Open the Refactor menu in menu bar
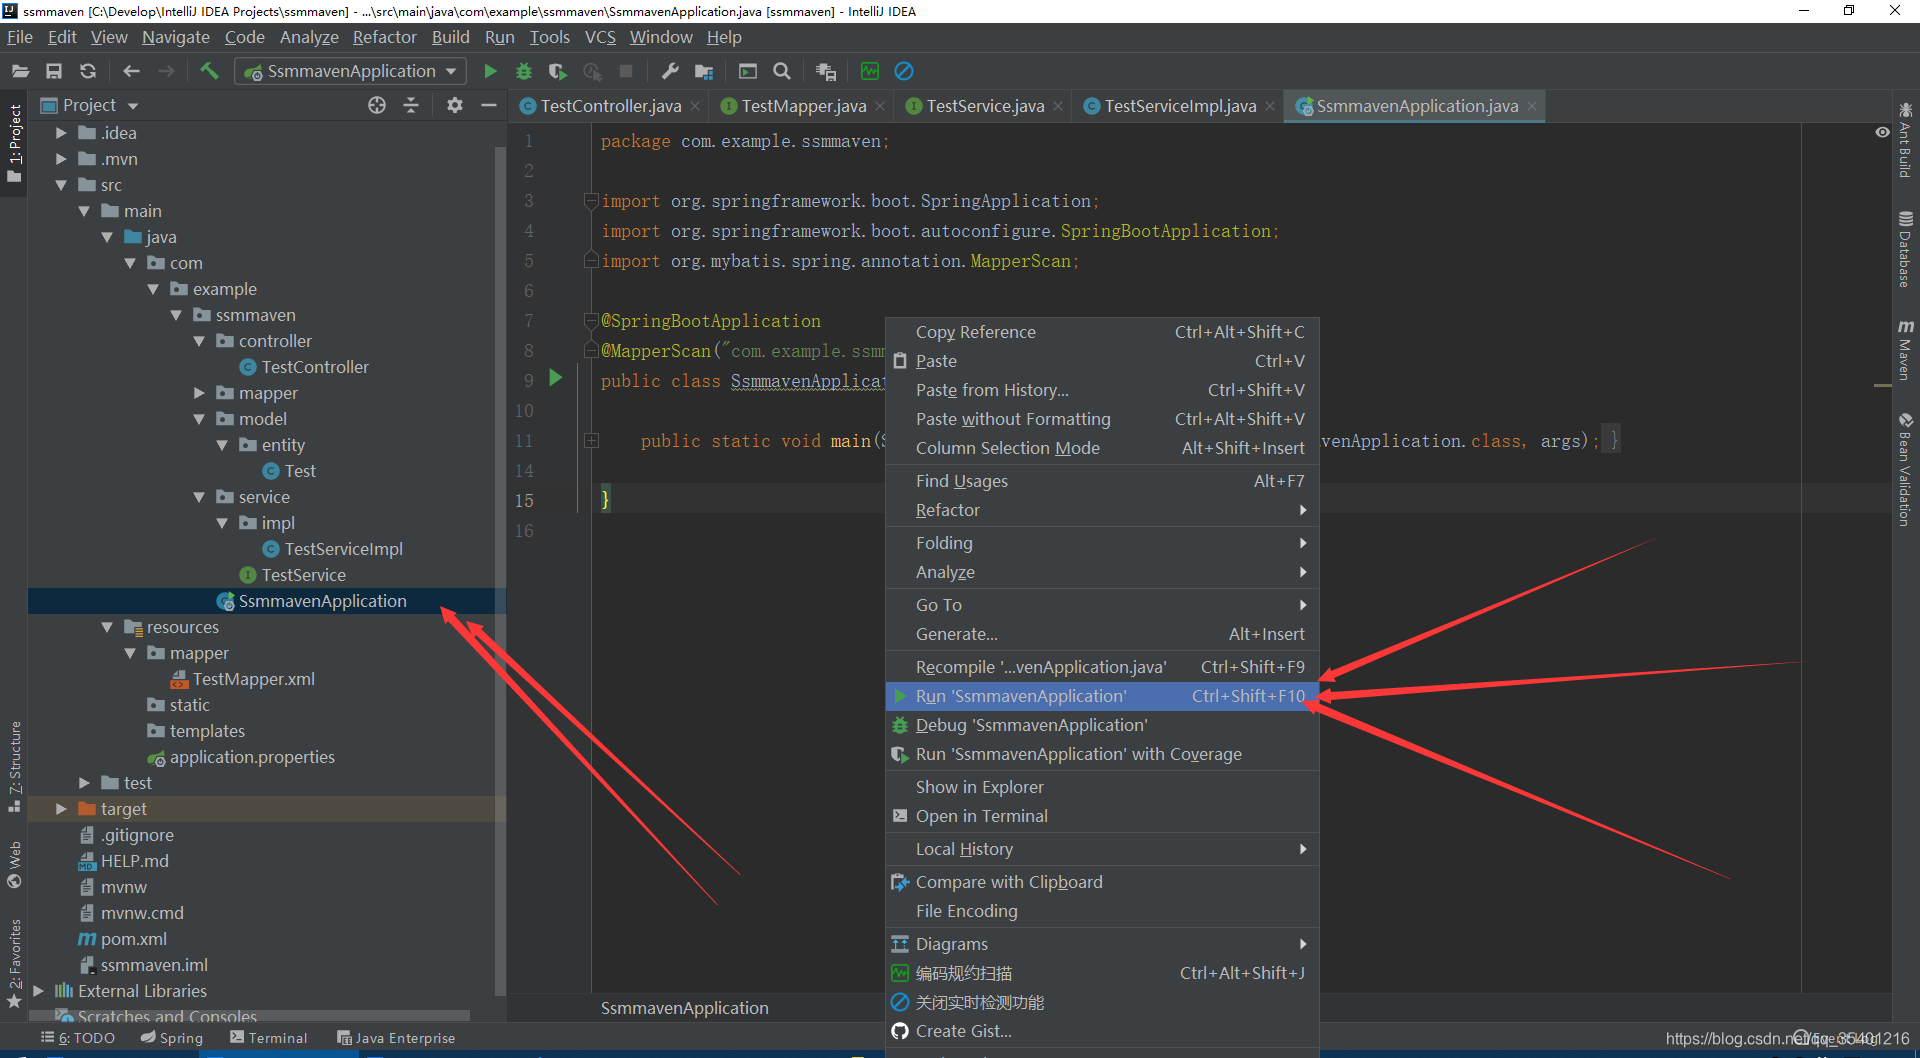This screenshot has height=1058, width=1920. click(x=384, y=37)
